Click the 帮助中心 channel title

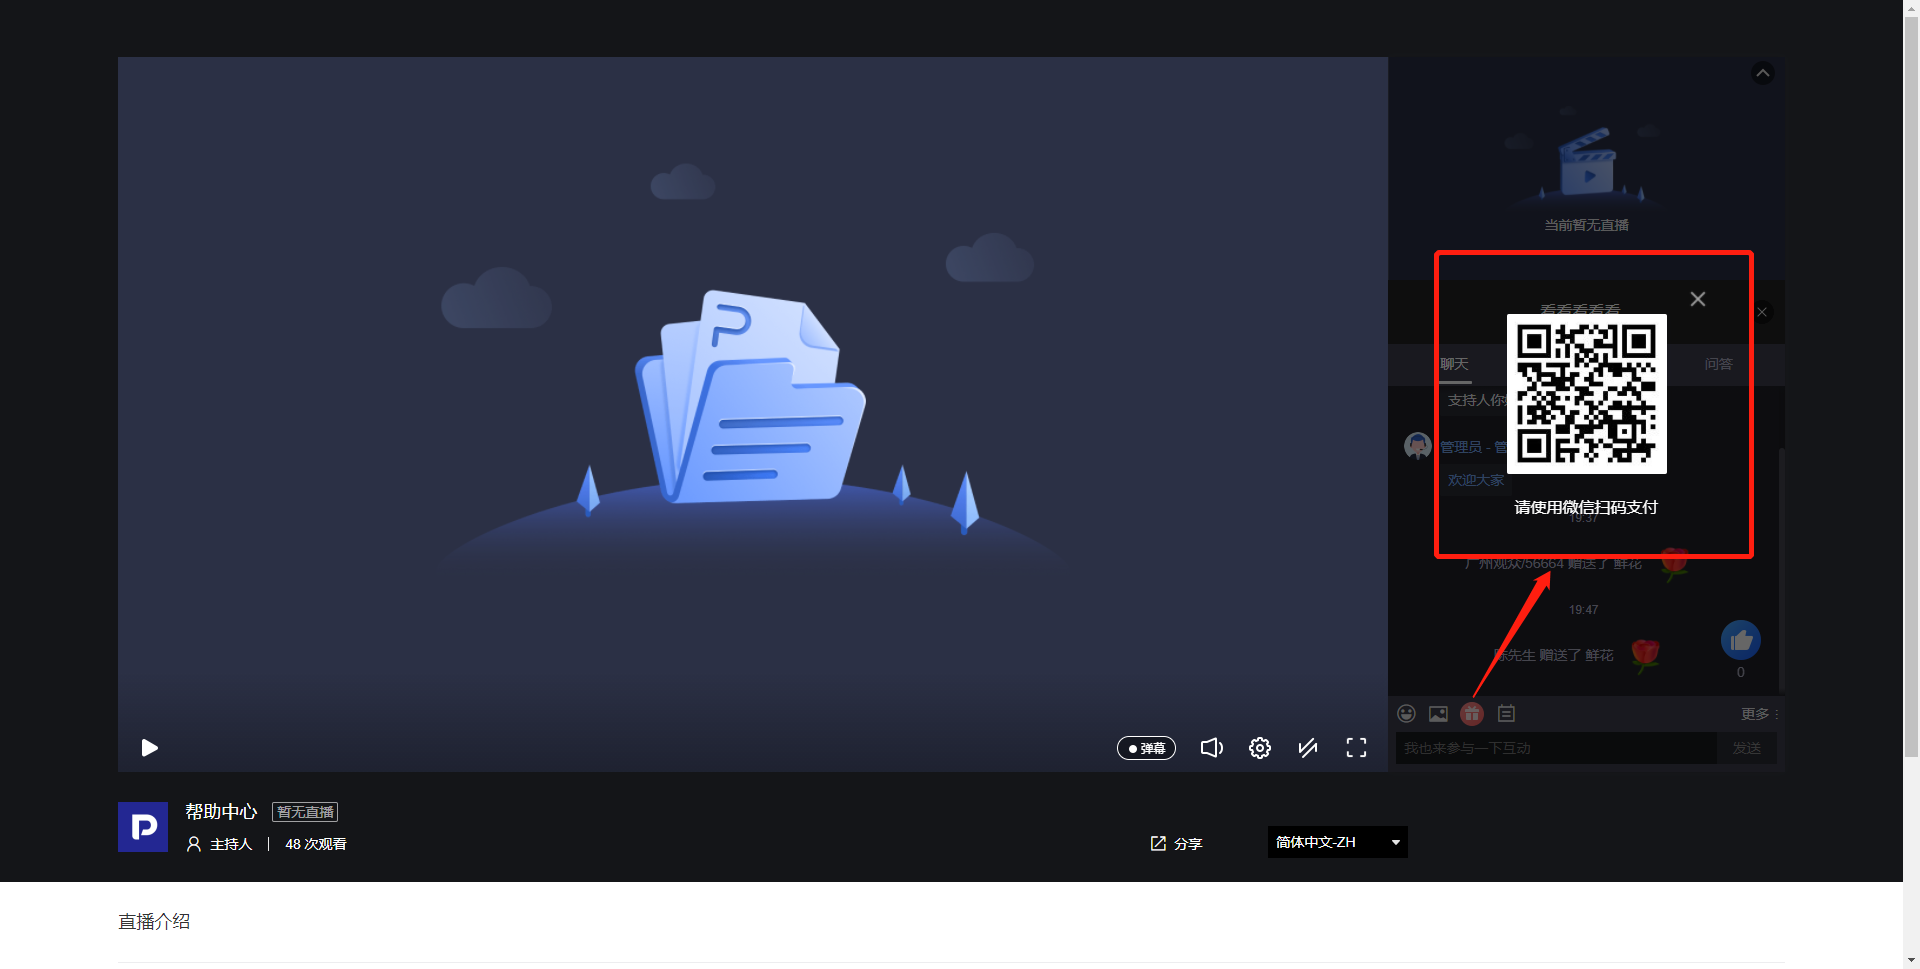[221, 812]
